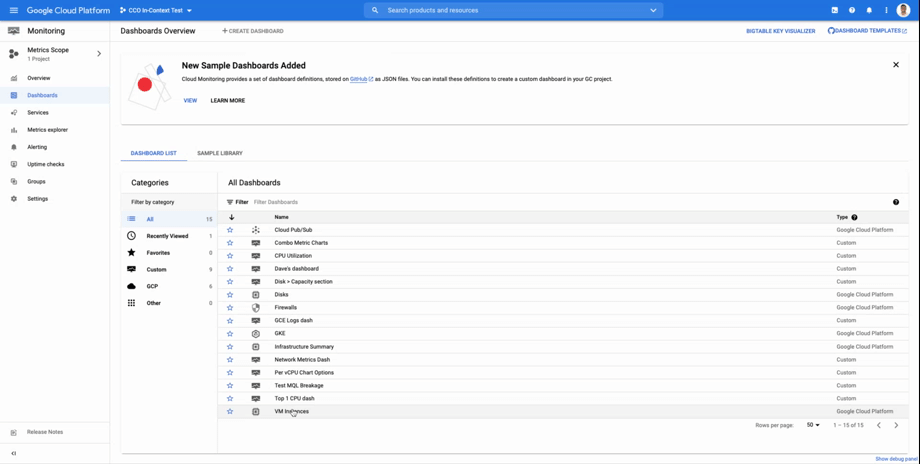Expand the Metrics Scope chevron
The image size is (920, 464).
click(99, 53)
